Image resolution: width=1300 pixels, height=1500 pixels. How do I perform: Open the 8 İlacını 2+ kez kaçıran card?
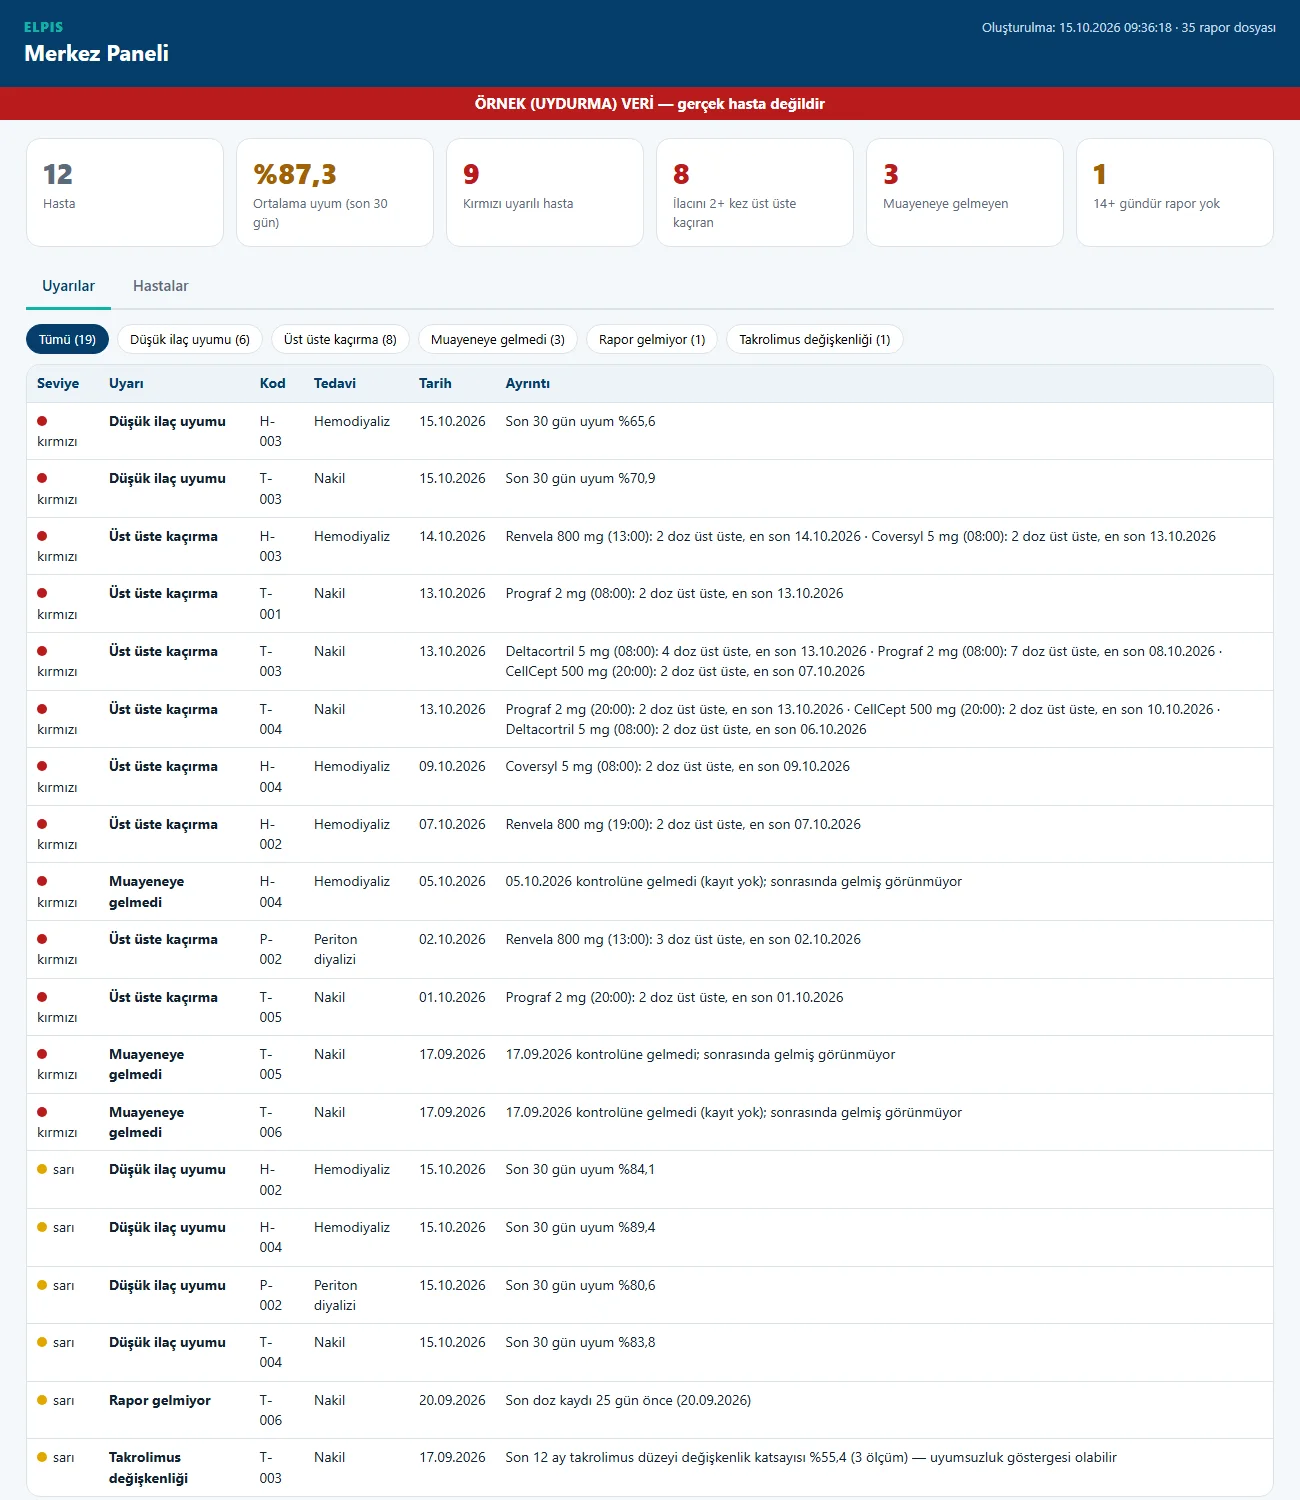click(x=755, y=192)
